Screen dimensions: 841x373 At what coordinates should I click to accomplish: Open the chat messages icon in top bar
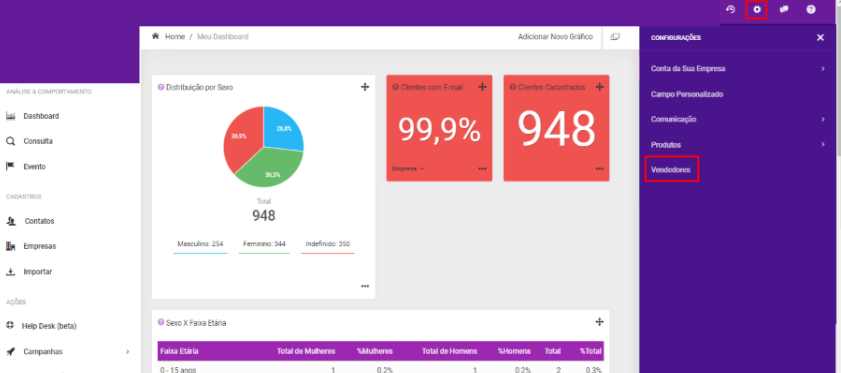pos(784,10)
